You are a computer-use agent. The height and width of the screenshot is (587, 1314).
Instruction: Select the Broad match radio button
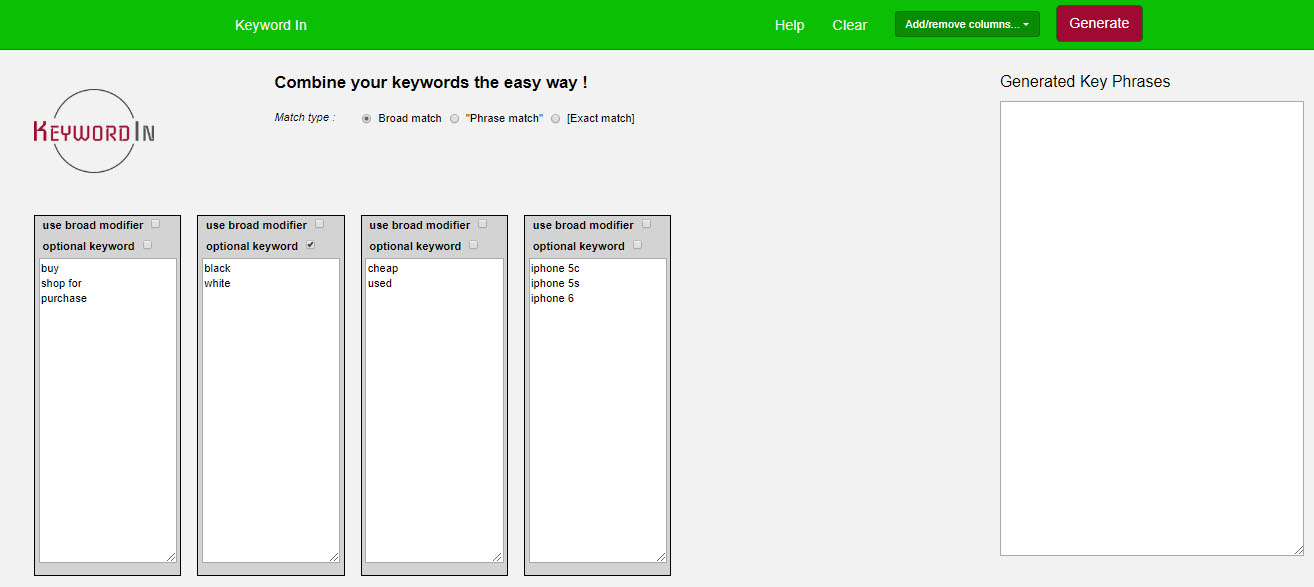(x=366, y=118)
